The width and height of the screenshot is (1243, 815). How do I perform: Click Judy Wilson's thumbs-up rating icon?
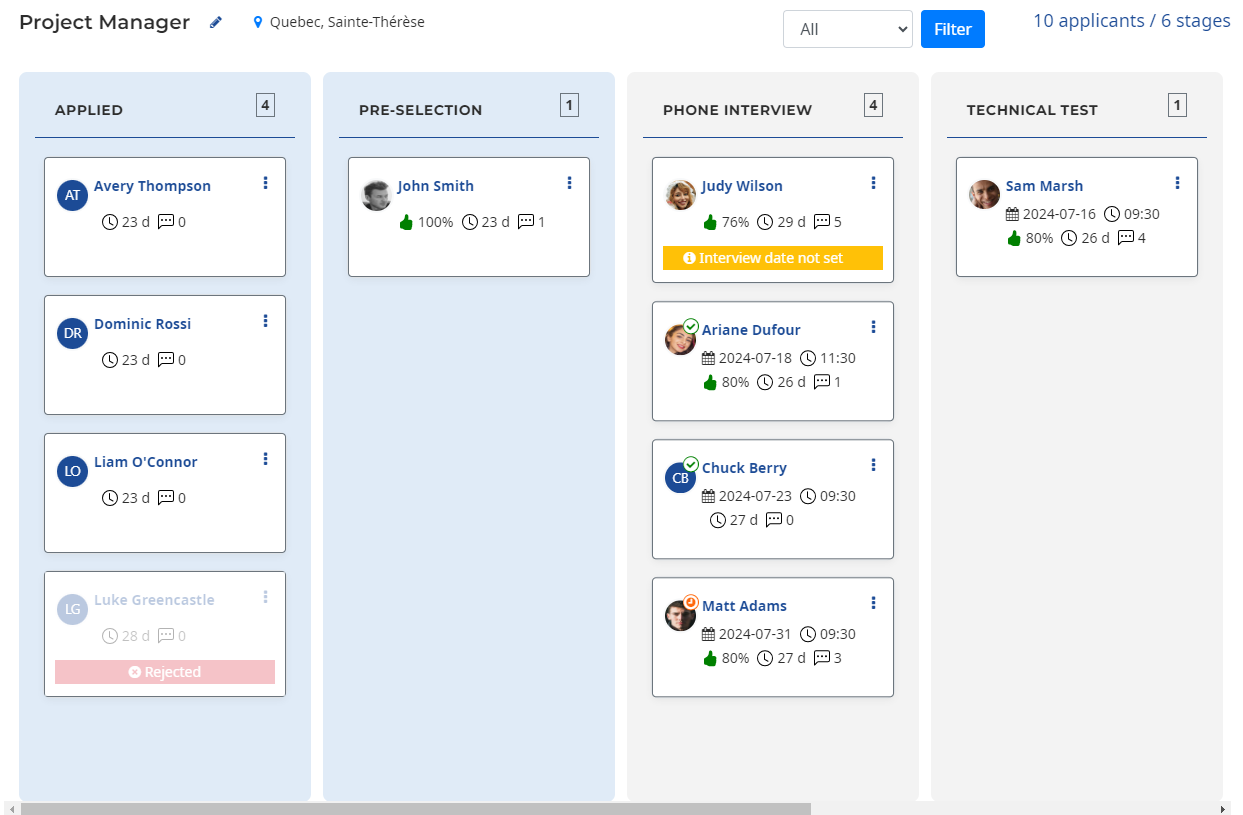710,222
